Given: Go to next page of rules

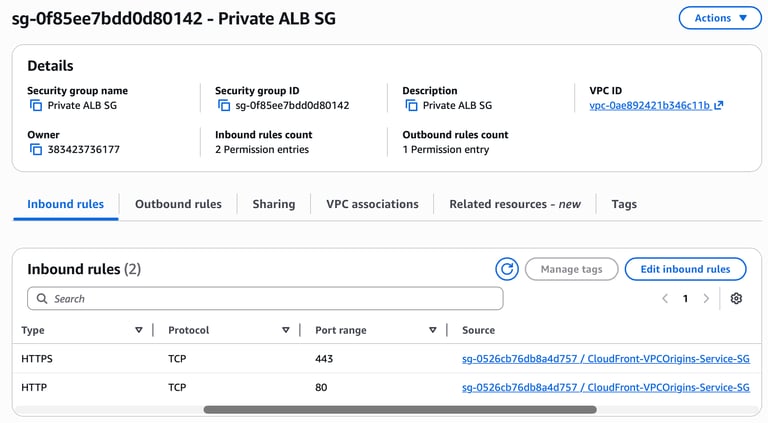Looking at the screenshot, I should click(x=706, y=298).
